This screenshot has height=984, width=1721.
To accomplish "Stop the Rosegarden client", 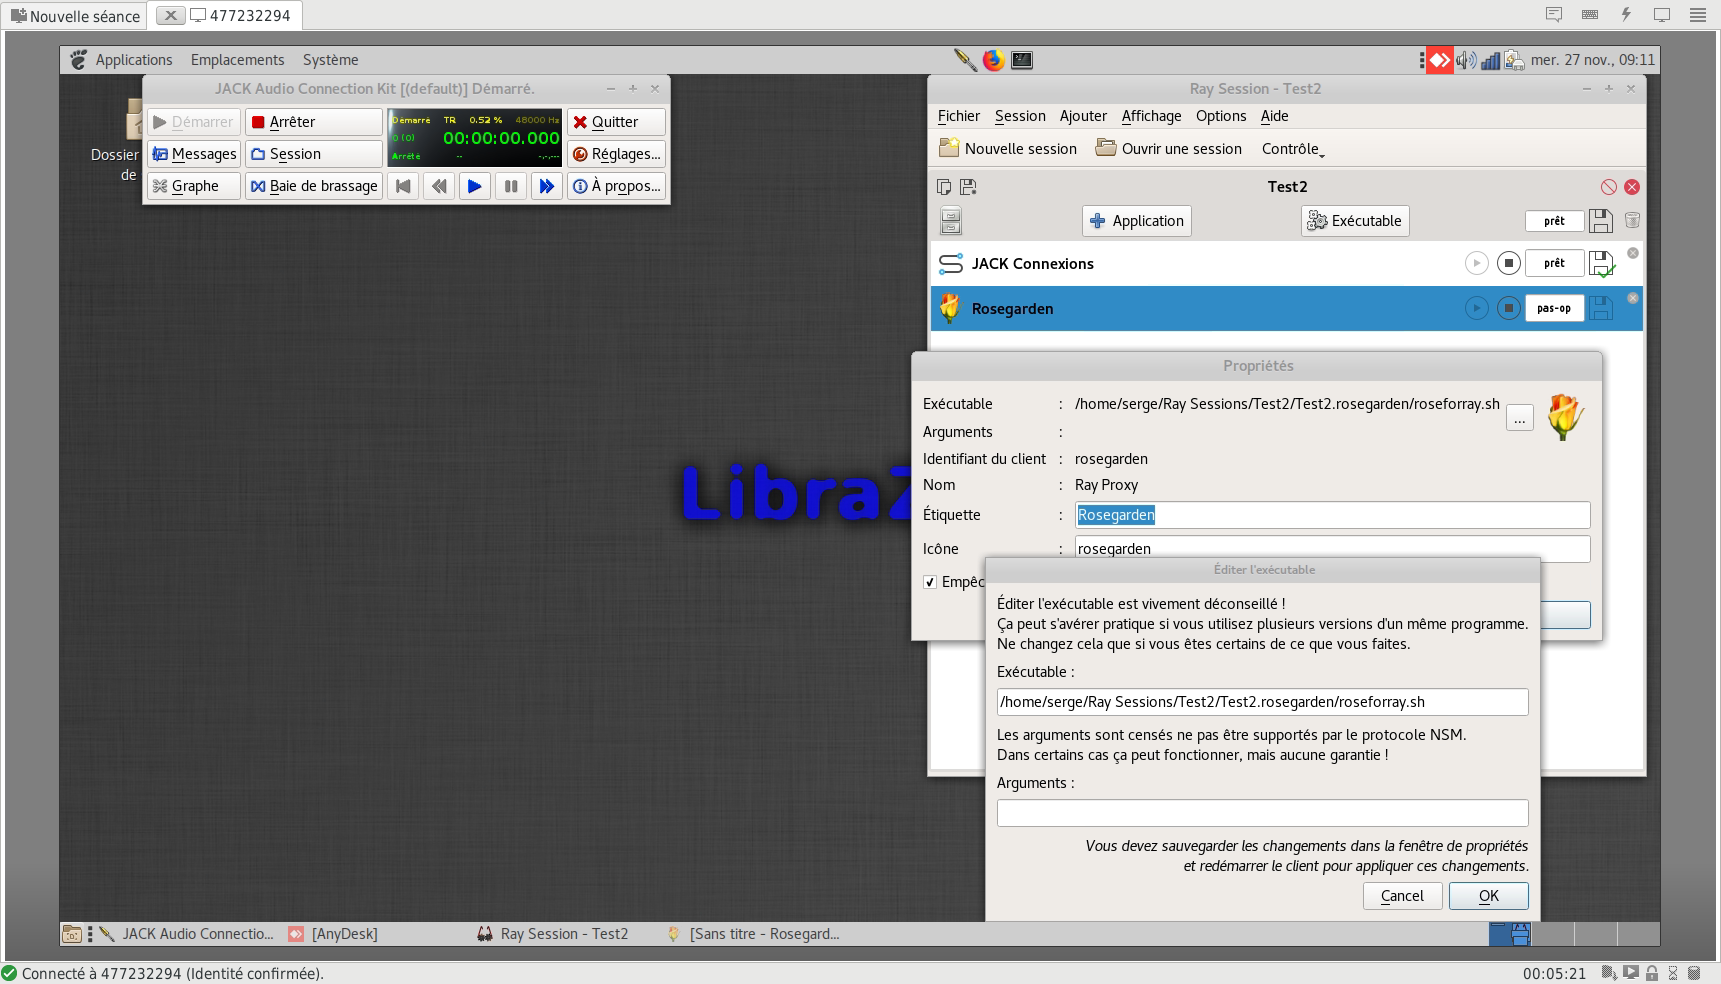I will tap(1508, 308).
